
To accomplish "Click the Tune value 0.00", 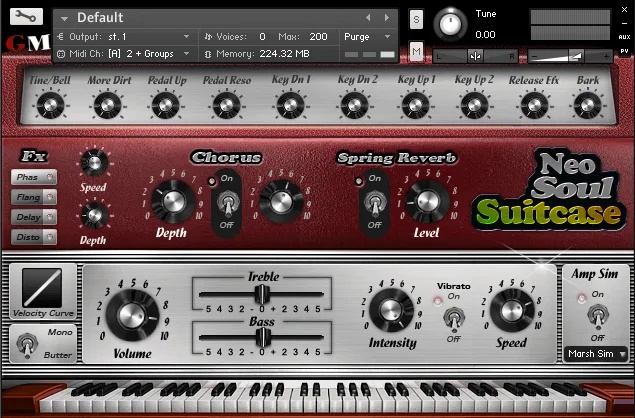I will pos(485,34).
